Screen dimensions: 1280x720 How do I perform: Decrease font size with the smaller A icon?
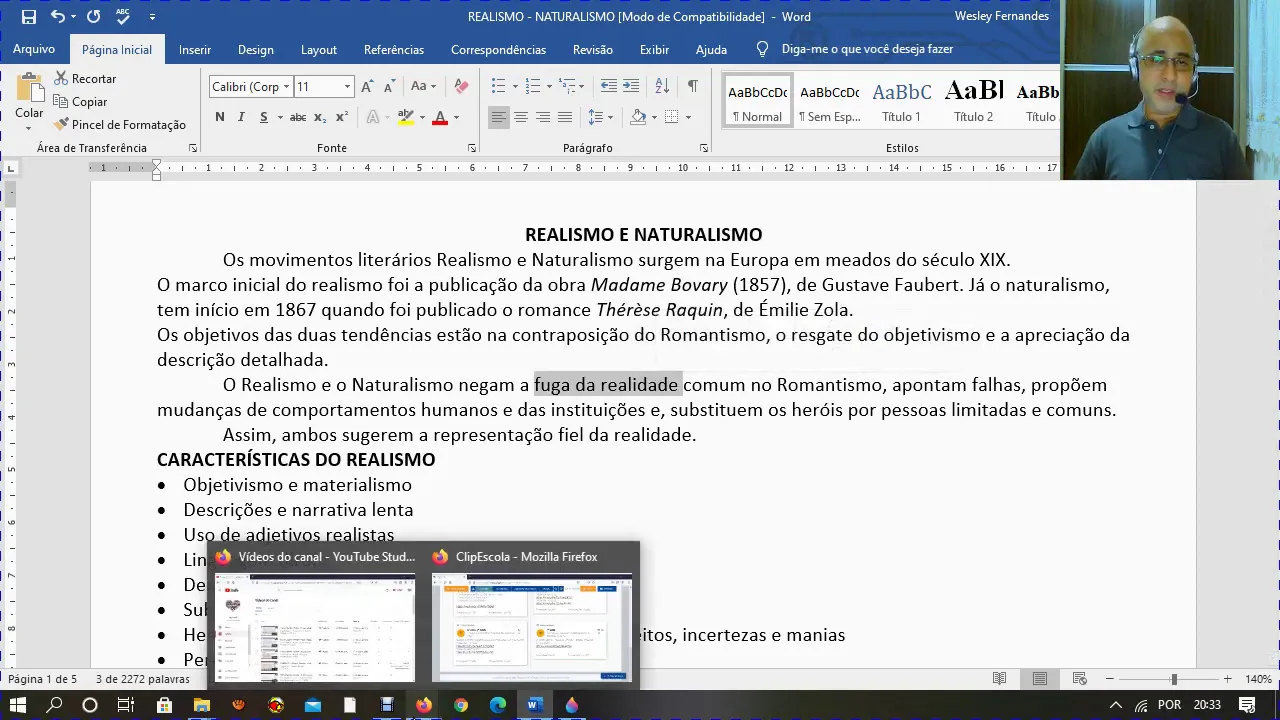390,87
